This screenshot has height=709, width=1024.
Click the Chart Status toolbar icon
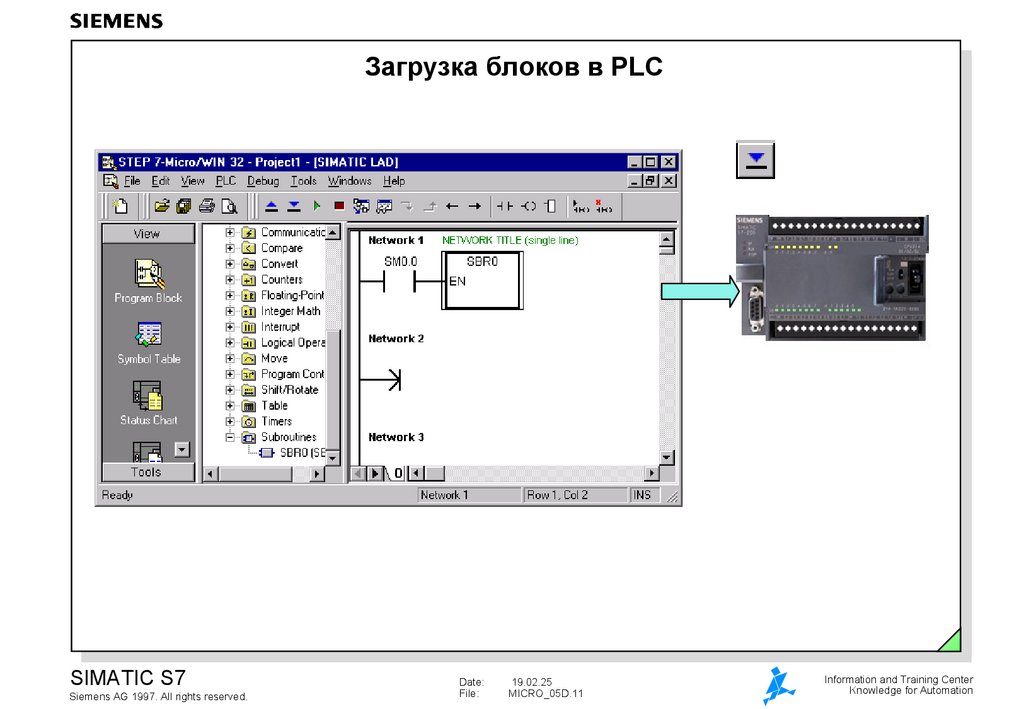[x=384, y=206]
